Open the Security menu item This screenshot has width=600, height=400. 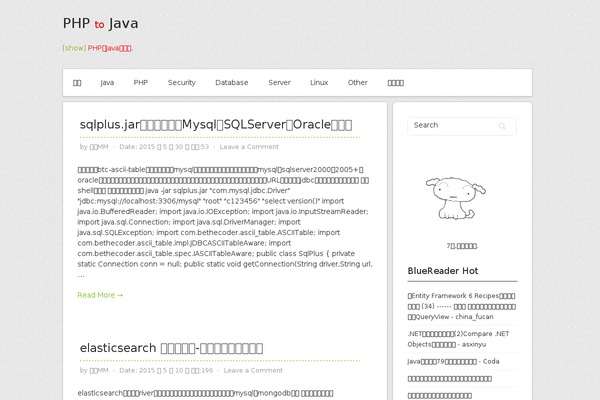coord(182,83)
